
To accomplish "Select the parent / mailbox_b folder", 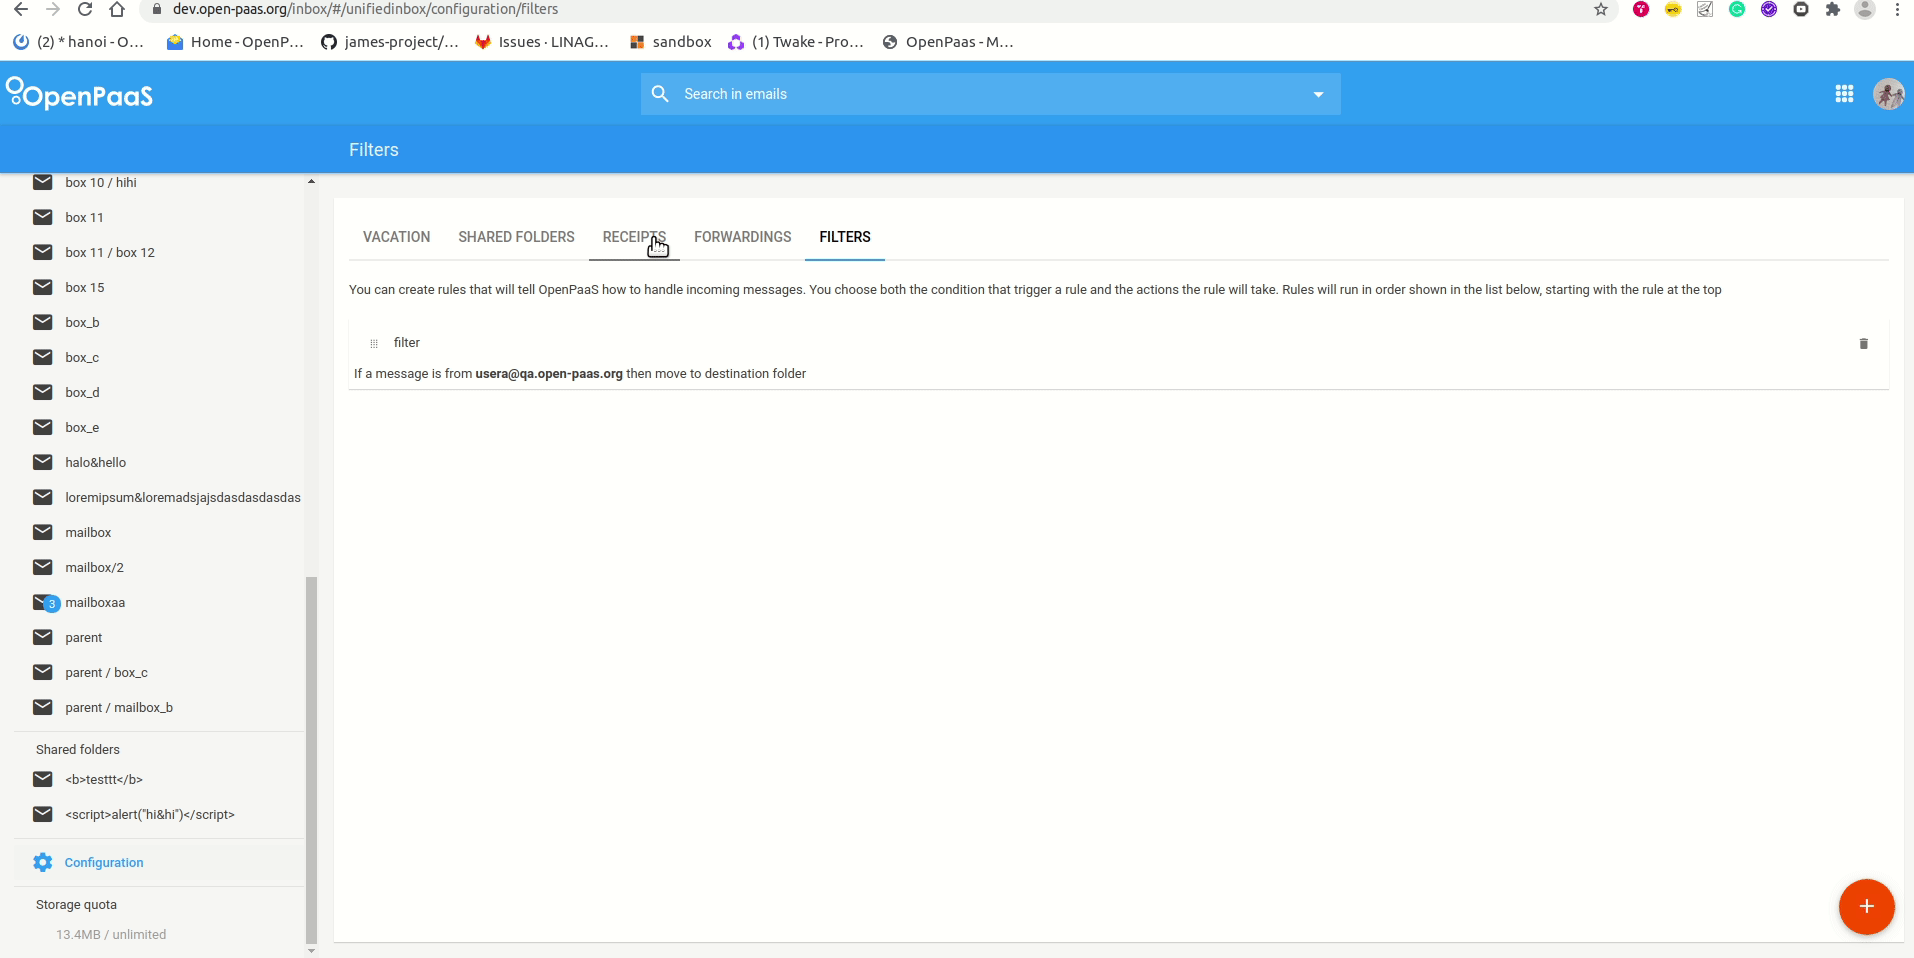I will pos(119,707).
